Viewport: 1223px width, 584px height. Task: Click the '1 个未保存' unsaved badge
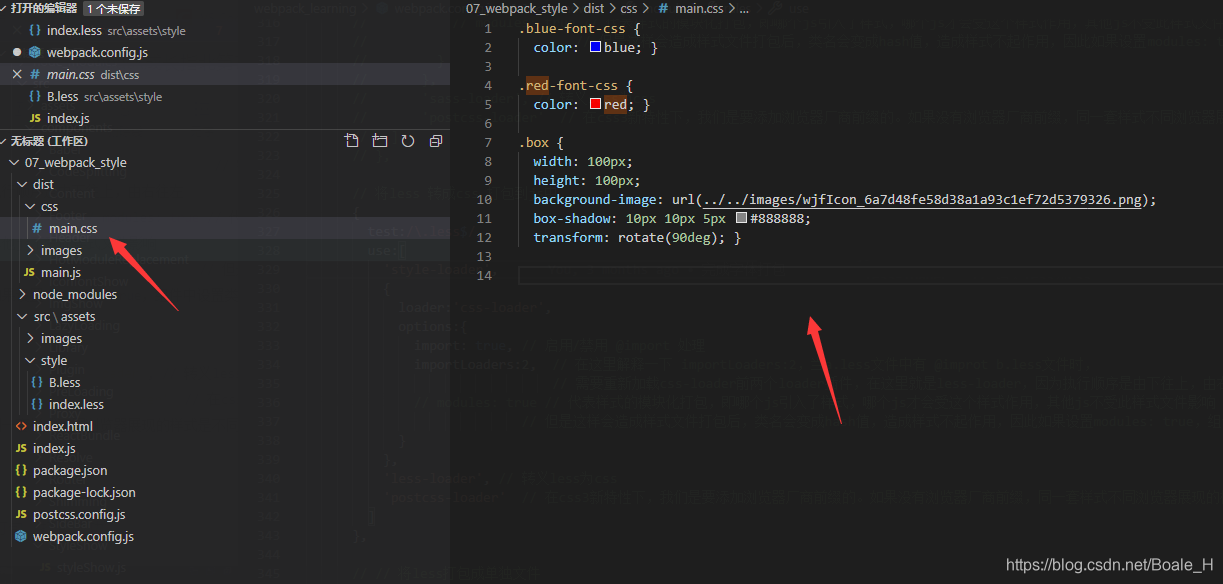click(x=114, y=8)
